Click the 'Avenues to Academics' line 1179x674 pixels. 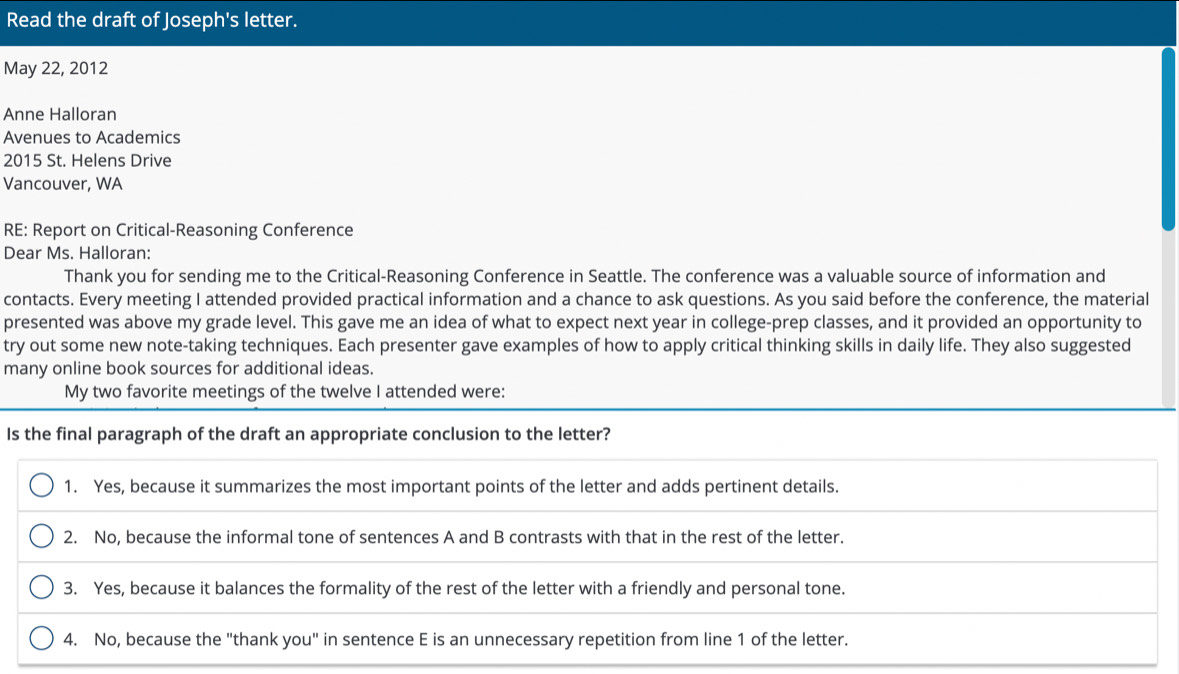pos(92,138)
